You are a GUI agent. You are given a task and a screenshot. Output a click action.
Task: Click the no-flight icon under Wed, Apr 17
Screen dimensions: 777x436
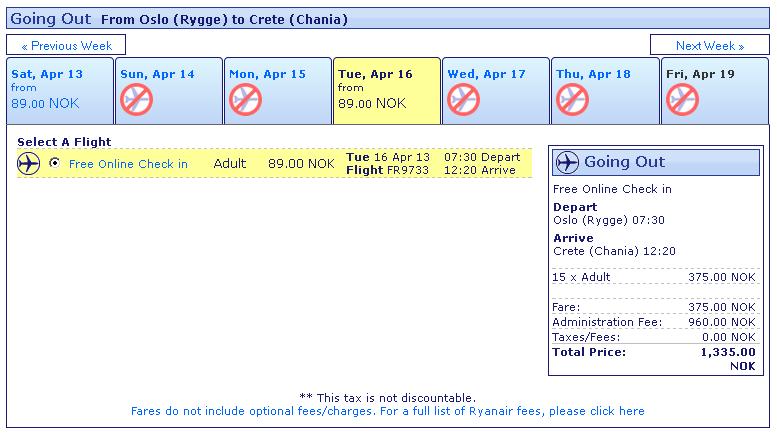(x=463, y=100)
